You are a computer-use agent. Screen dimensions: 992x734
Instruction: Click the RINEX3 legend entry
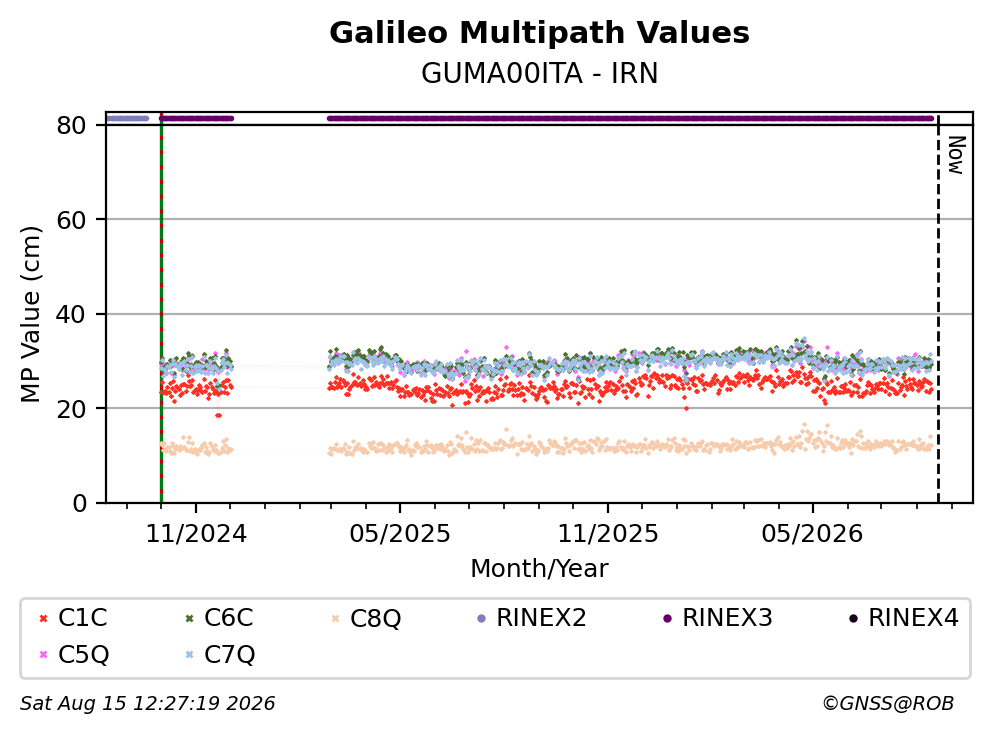point(717,618)
